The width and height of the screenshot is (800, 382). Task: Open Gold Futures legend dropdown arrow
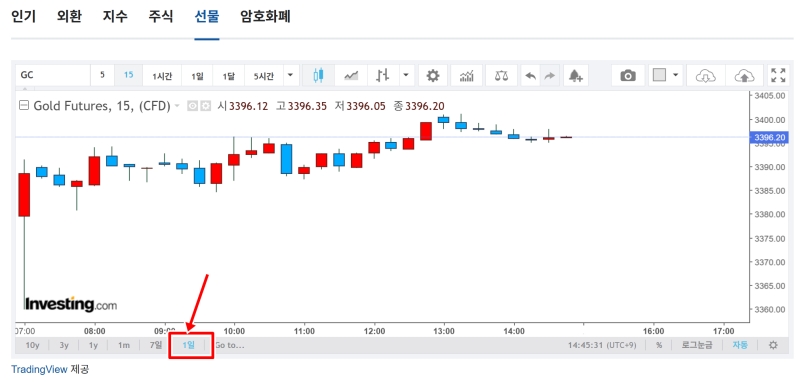click(x=177, y=106)
